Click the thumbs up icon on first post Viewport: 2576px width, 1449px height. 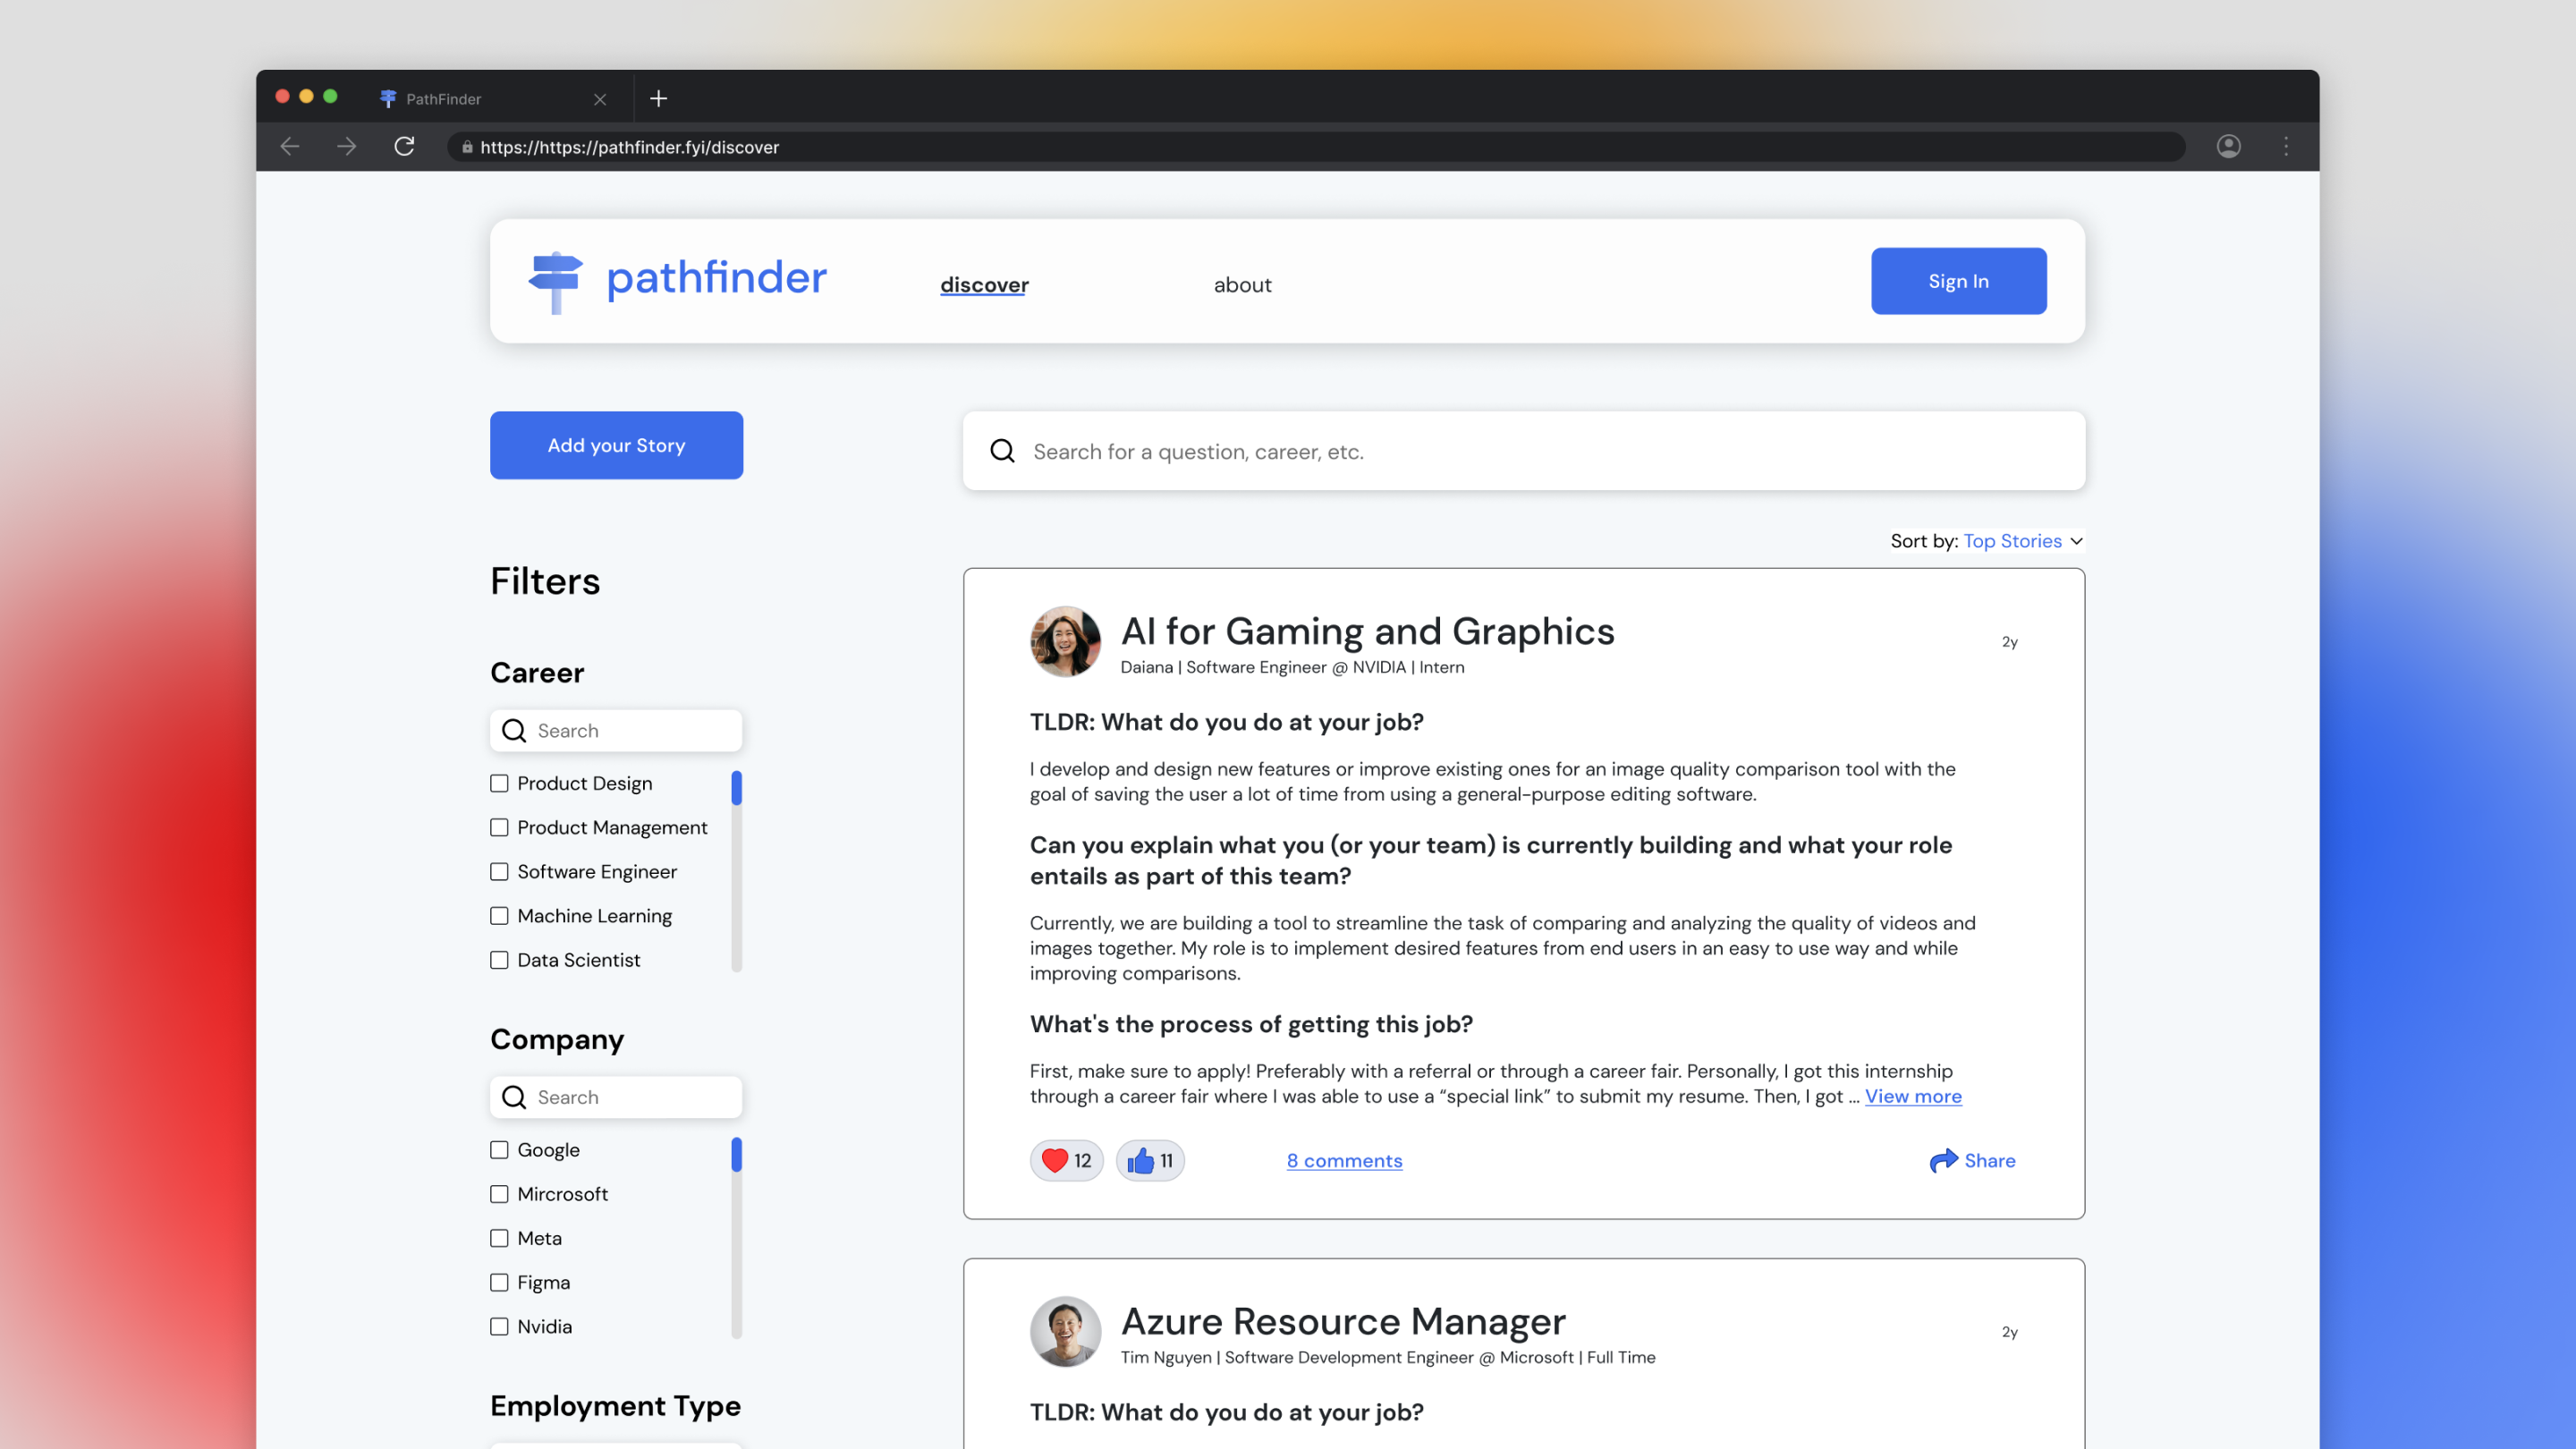(x=1140, y=1159)
